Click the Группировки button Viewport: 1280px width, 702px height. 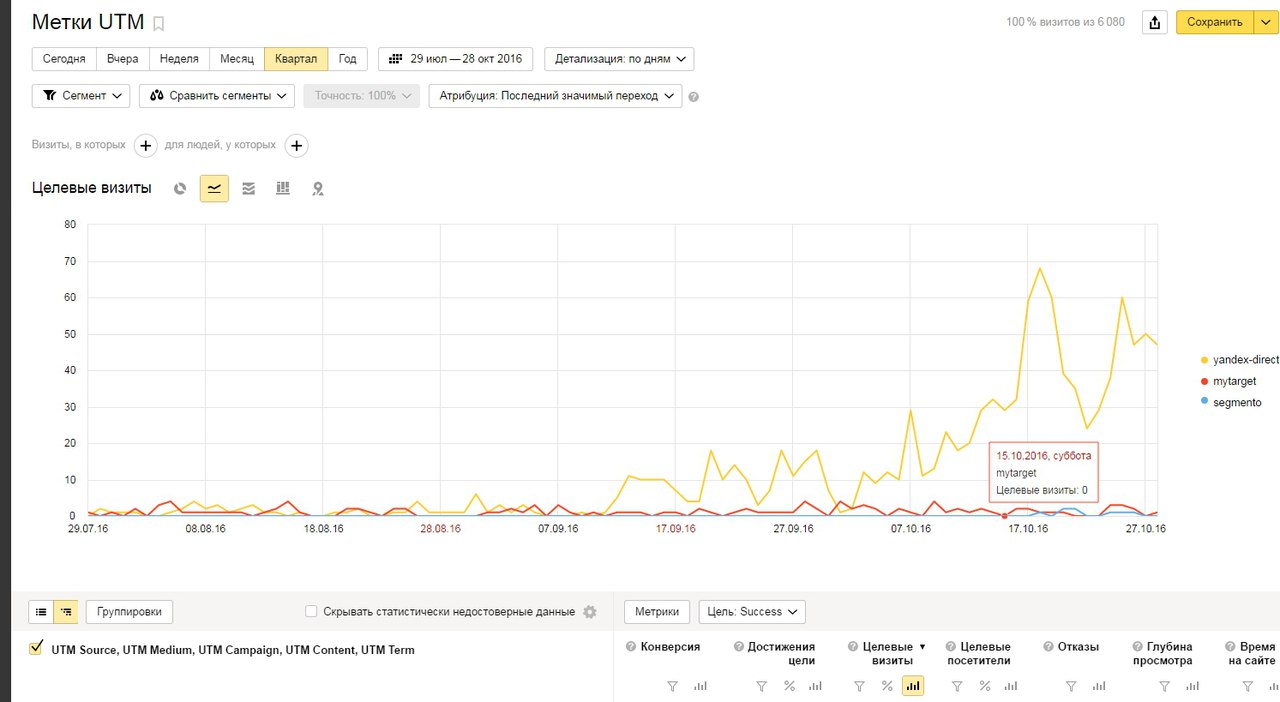click(130, 612)
